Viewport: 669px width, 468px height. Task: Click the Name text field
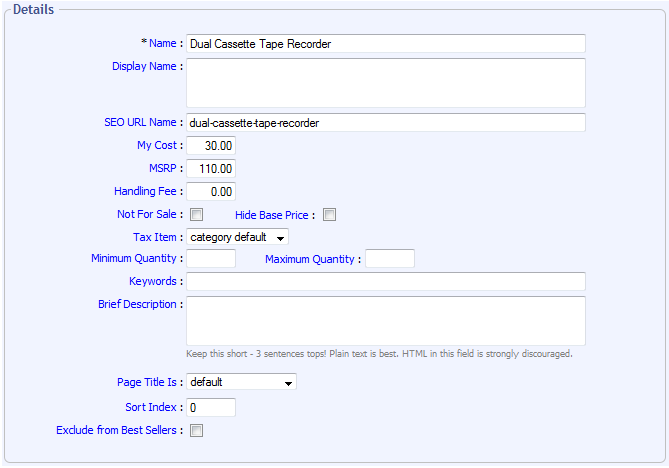pos(385,44)
